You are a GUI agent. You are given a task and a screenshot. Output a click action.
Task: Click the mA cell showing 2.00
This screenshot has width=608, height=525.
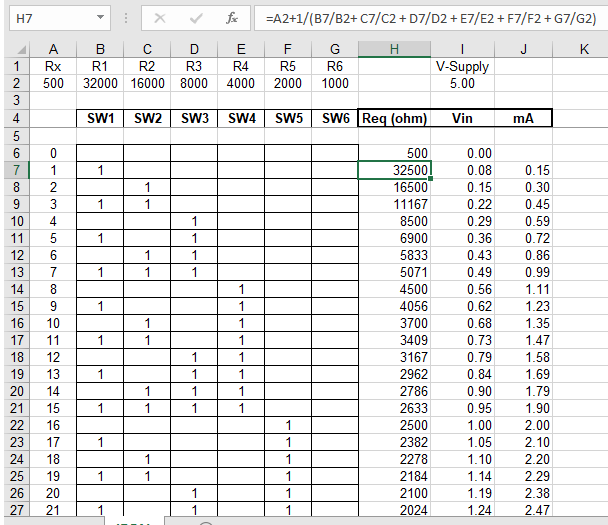click(523, 425)
